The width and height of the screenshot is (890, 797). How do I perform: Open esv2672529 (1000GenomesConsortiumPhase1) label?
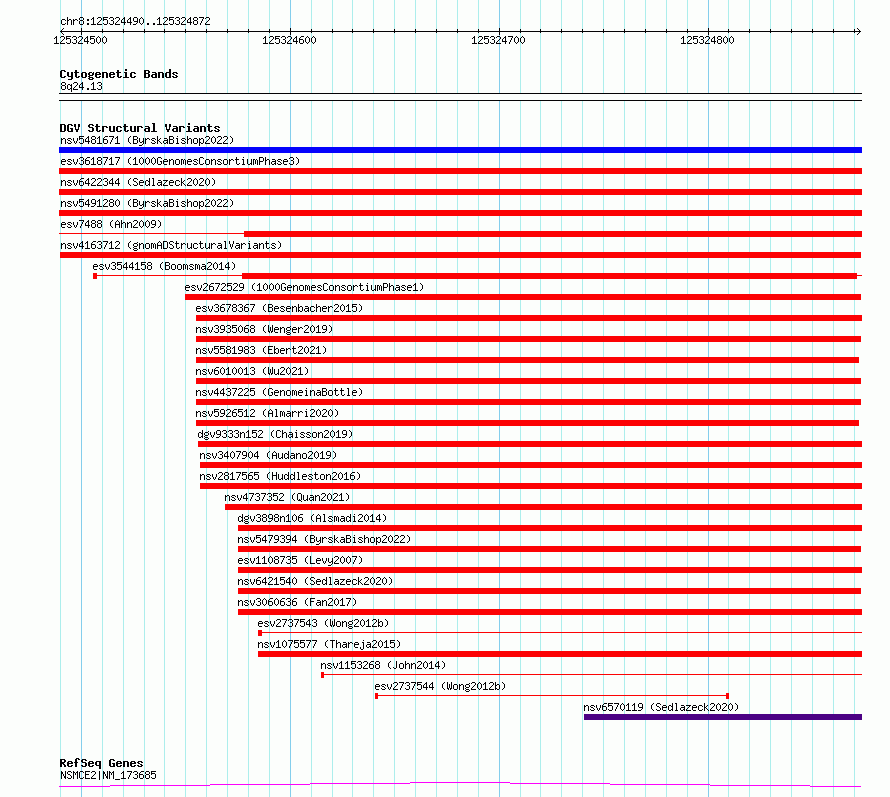(x=304, y=287)
